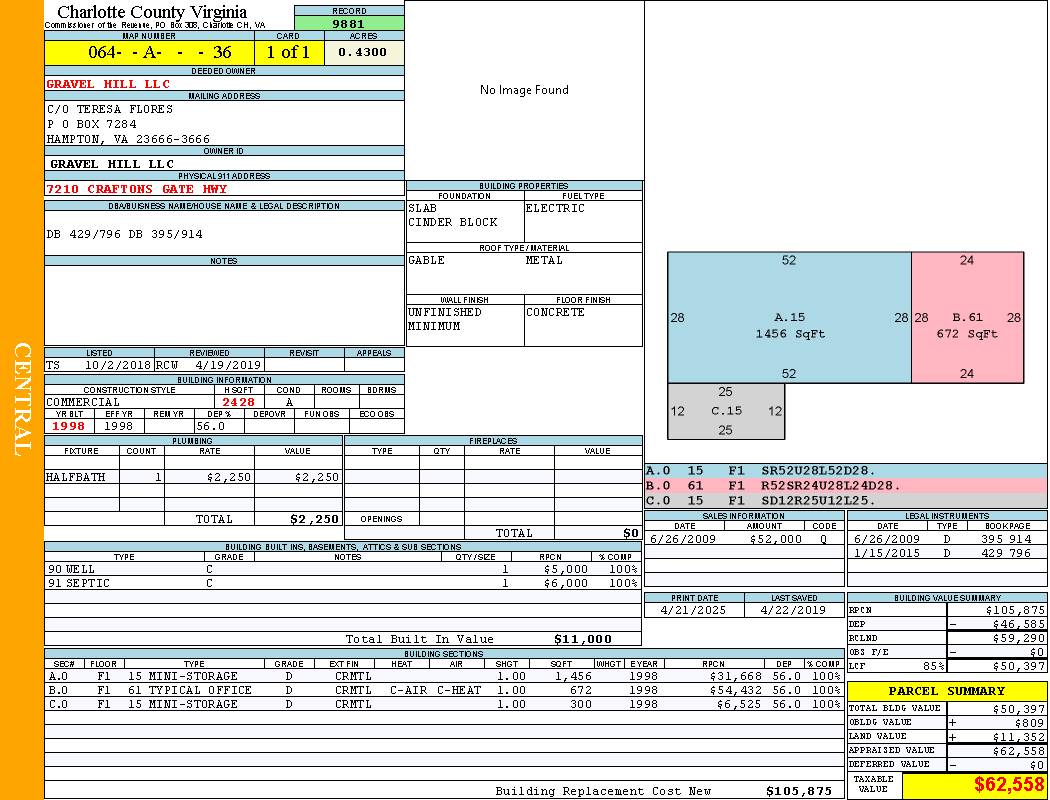
Task: Click Total Built In Value $11,000
Action: (x=583, y=639)
